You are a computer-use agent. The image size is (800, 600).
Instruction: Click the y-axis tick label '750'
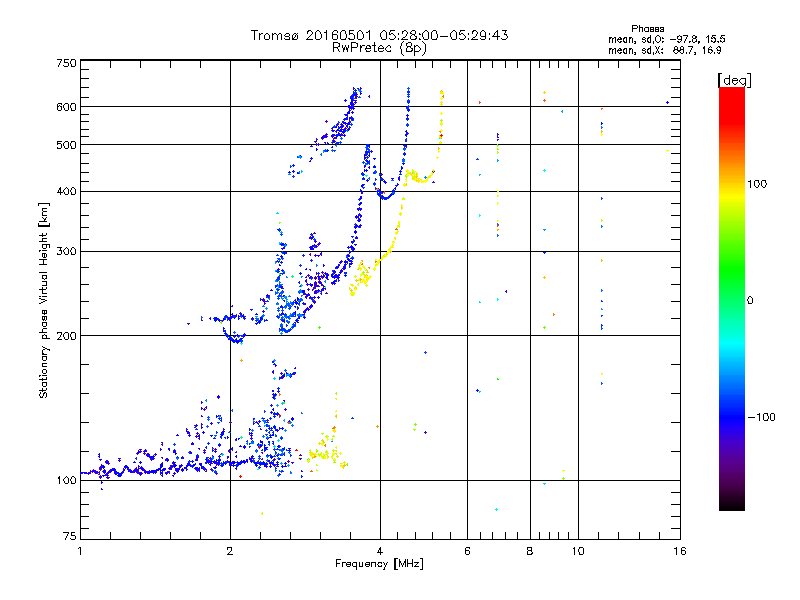click(x=66, y=64)
